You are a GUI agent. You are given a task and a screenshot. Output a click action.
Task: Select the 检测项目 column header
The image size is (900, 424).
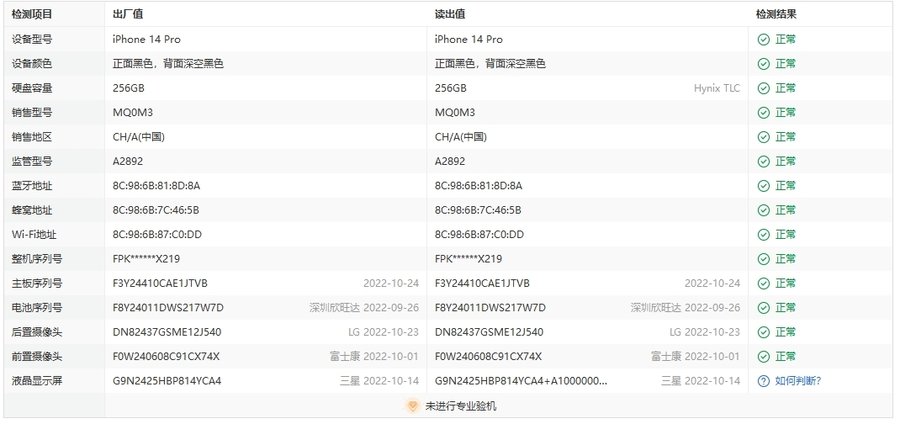coord(32,15)
